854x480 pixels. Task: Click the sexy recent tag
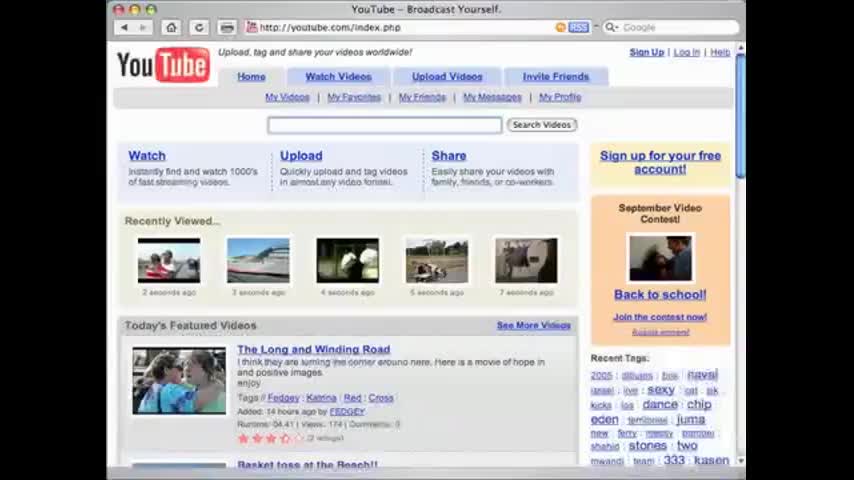[661, 390]
